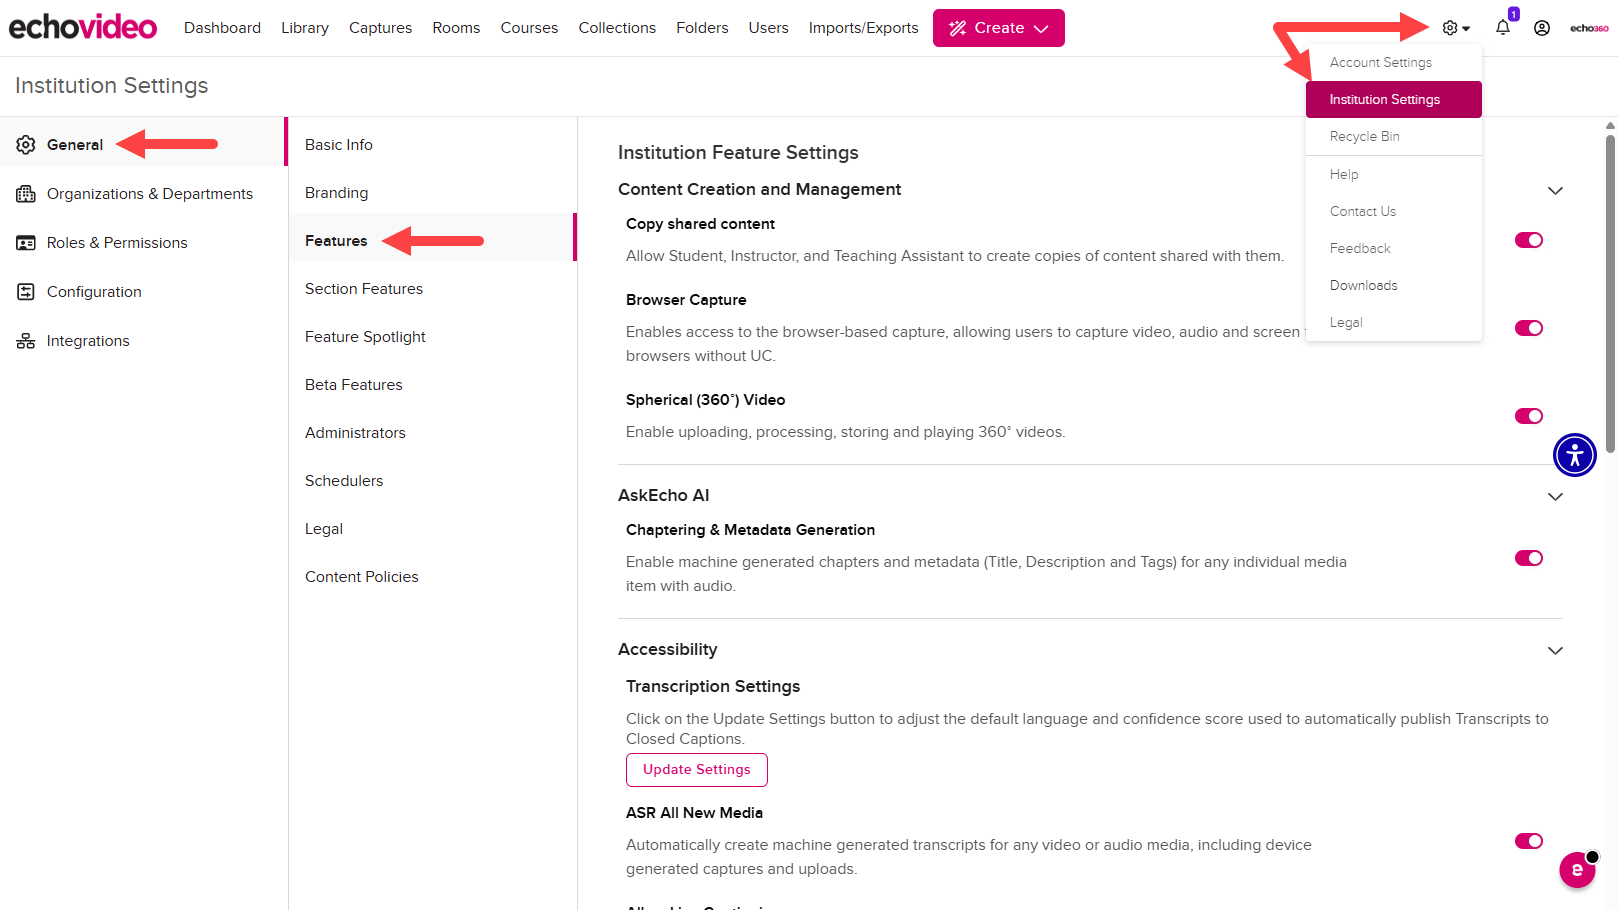
Task: Turn off the Spherical 360 Video toggle
Action: [1528, 416]
